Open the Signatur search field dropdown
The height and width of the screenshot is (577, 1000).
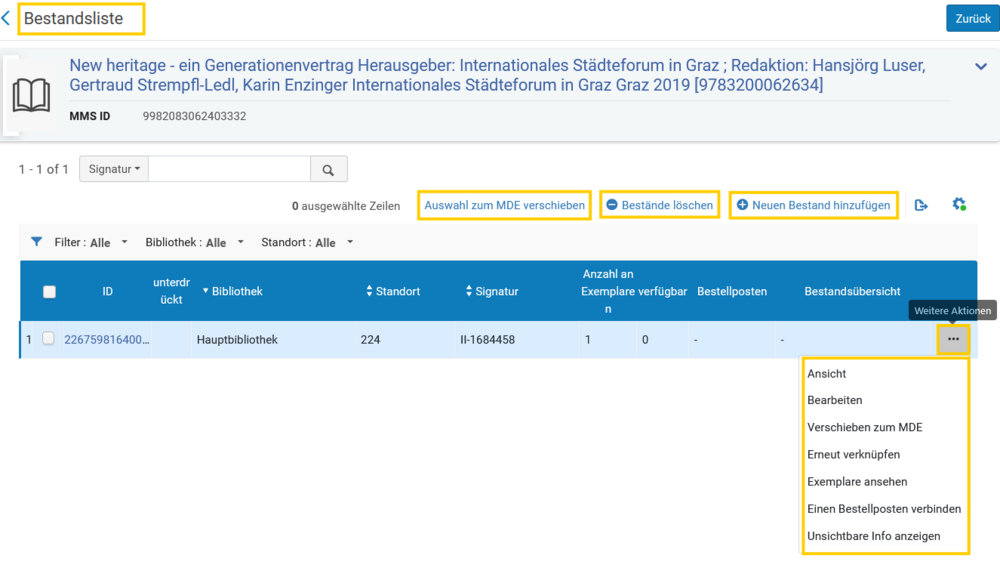[114, 169]
